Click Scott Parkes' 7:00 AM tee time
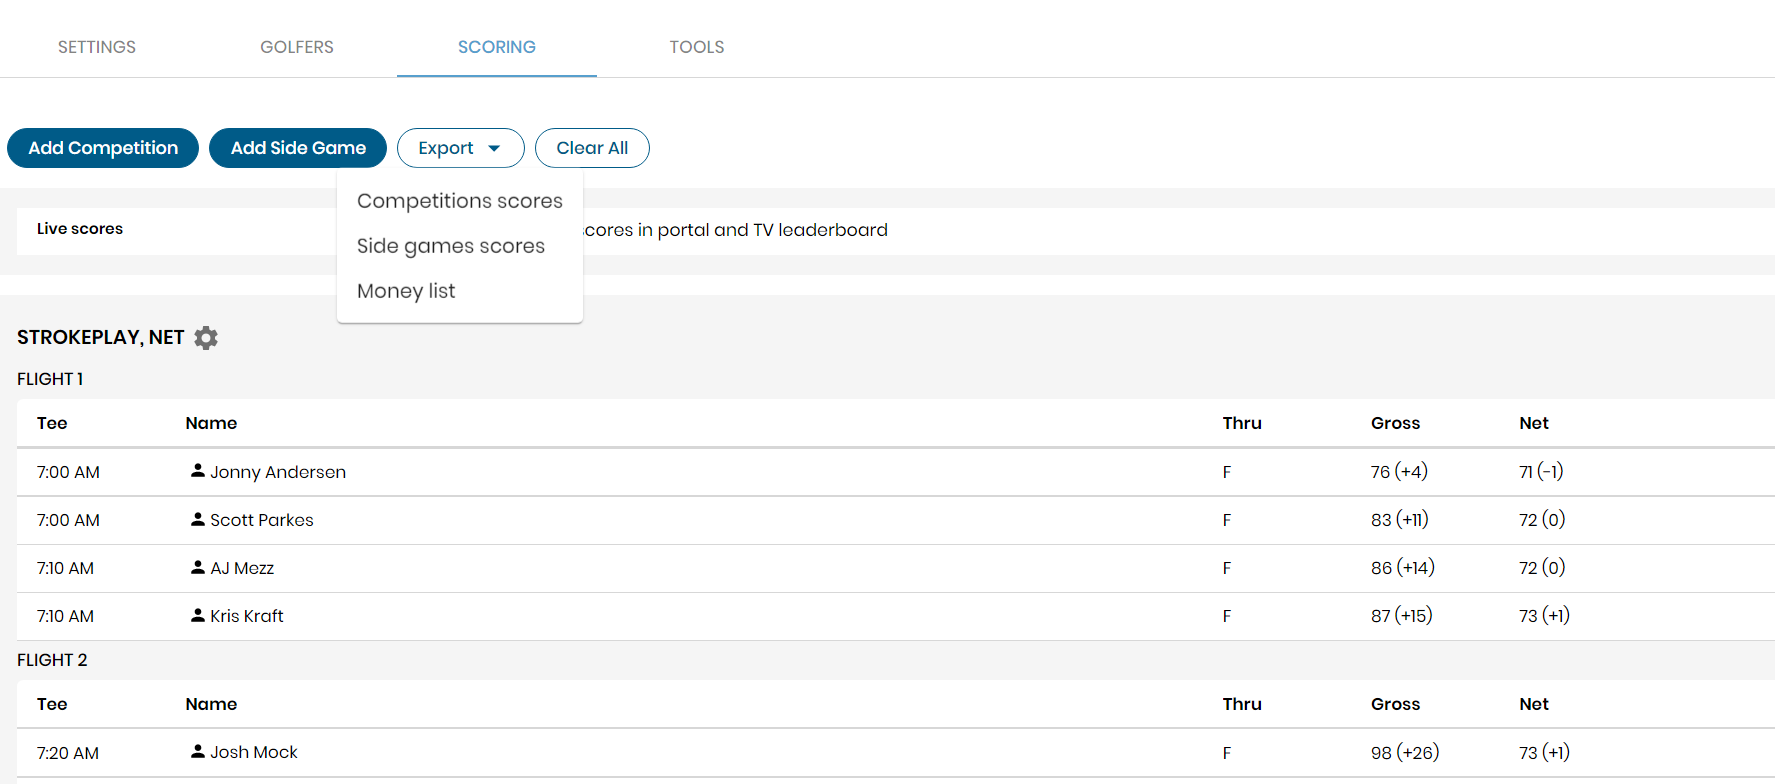1775x784 pixels. coord(68,520)
